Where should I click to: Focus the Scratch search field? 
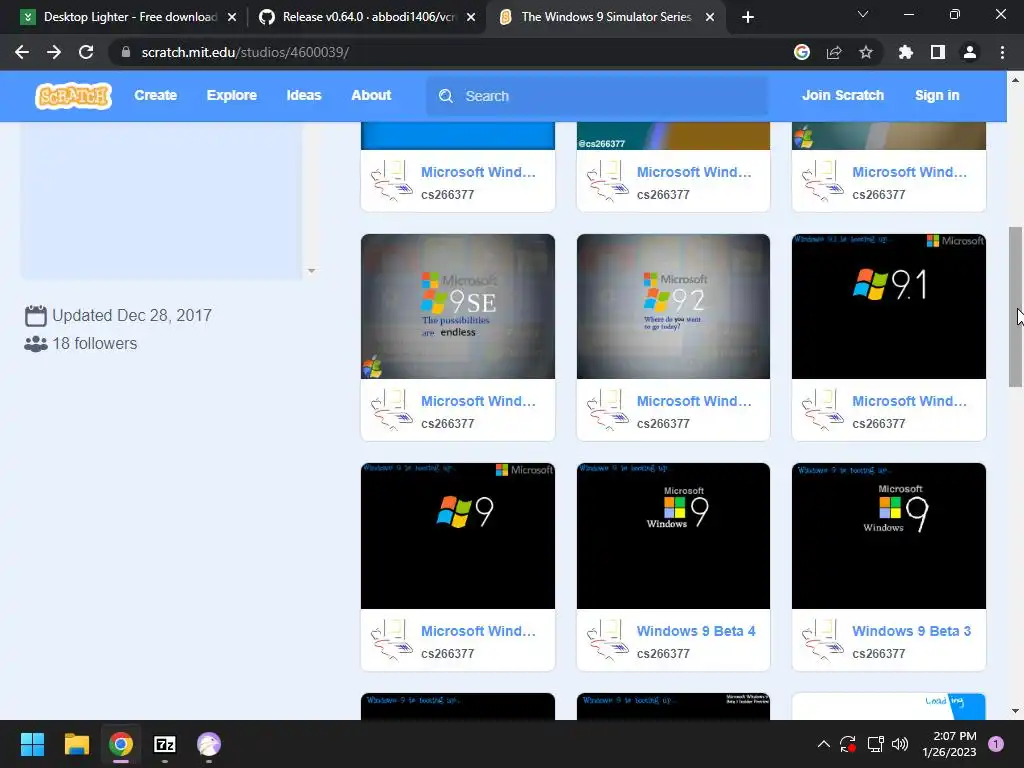click(x=597, y=96)
